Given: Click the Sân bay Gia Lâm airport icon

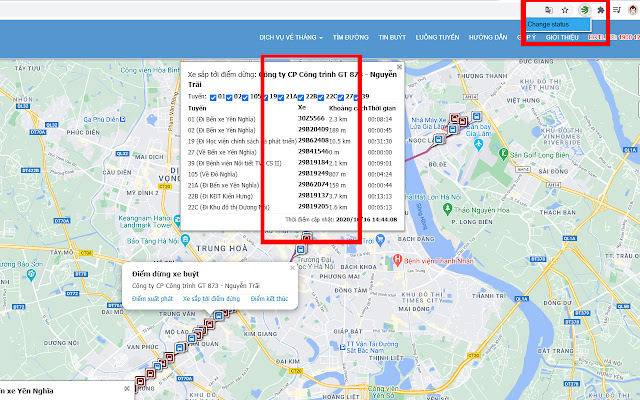Looking at the screenshot, I should tap(478, 144).
